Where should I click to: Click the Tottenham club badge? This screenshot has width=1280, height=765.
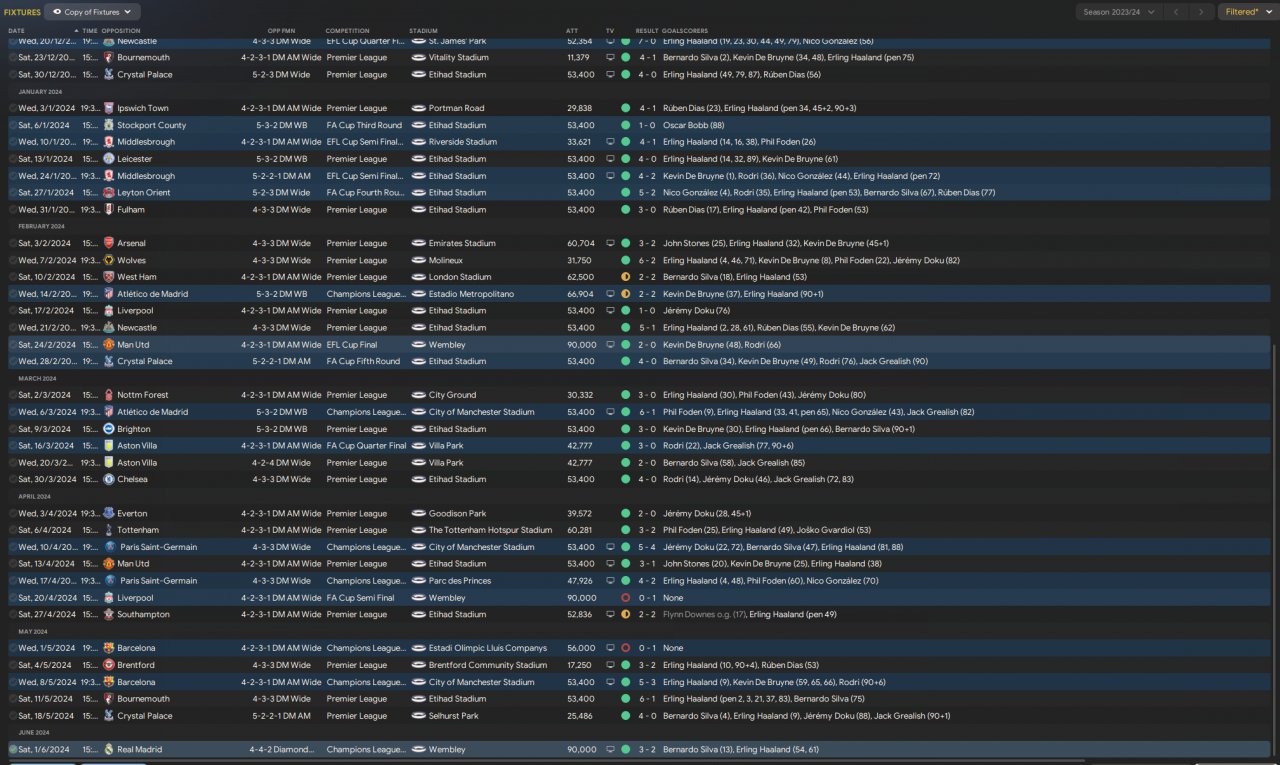(x=108, y=530)
